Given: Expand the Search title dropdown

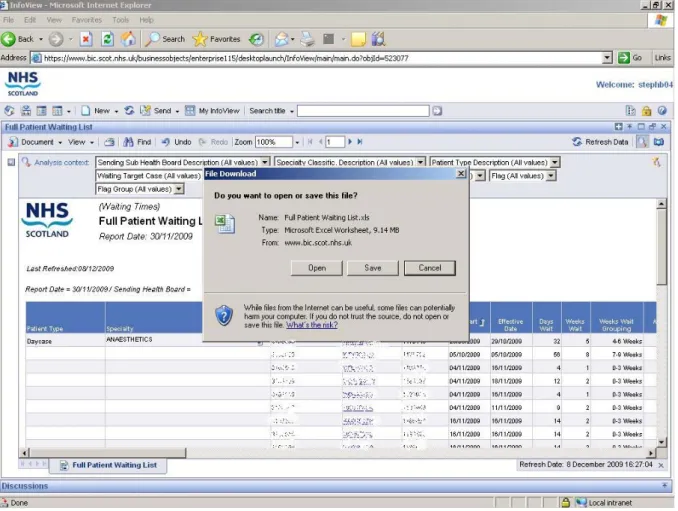Looking at the screenshot, I should click(292, 112).
